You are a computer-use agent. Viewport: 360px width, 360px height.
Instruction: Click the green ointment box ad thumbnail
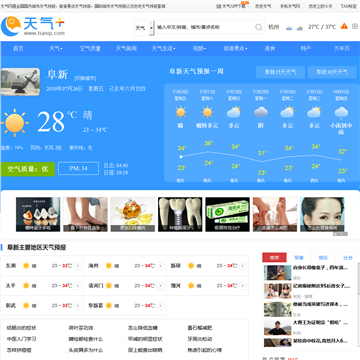(x=227, y=214)
